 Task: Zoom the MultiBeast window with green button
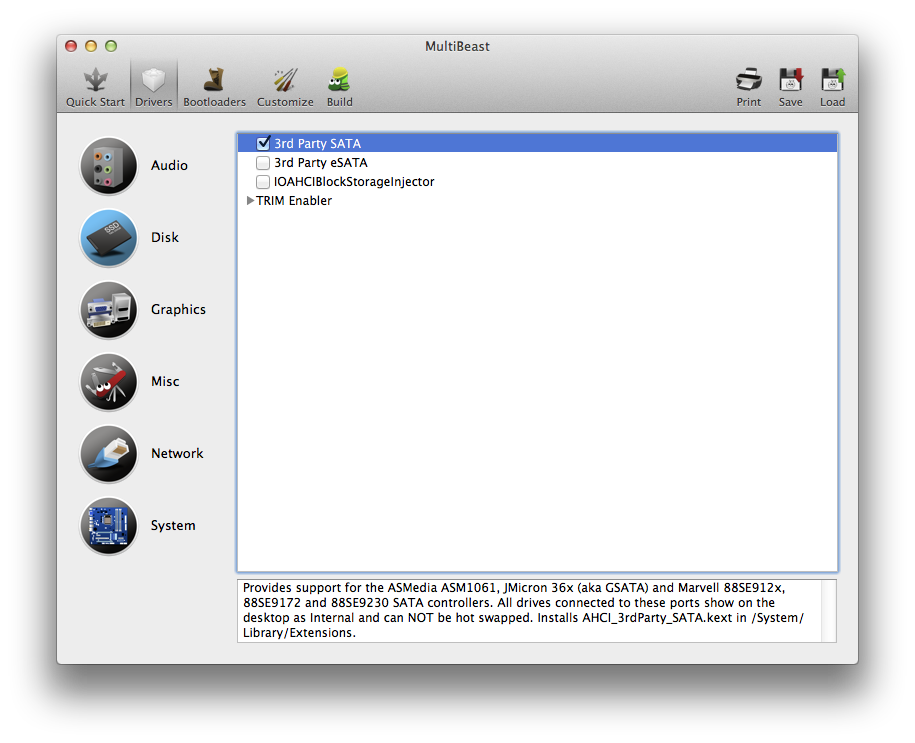coord(111,46)
